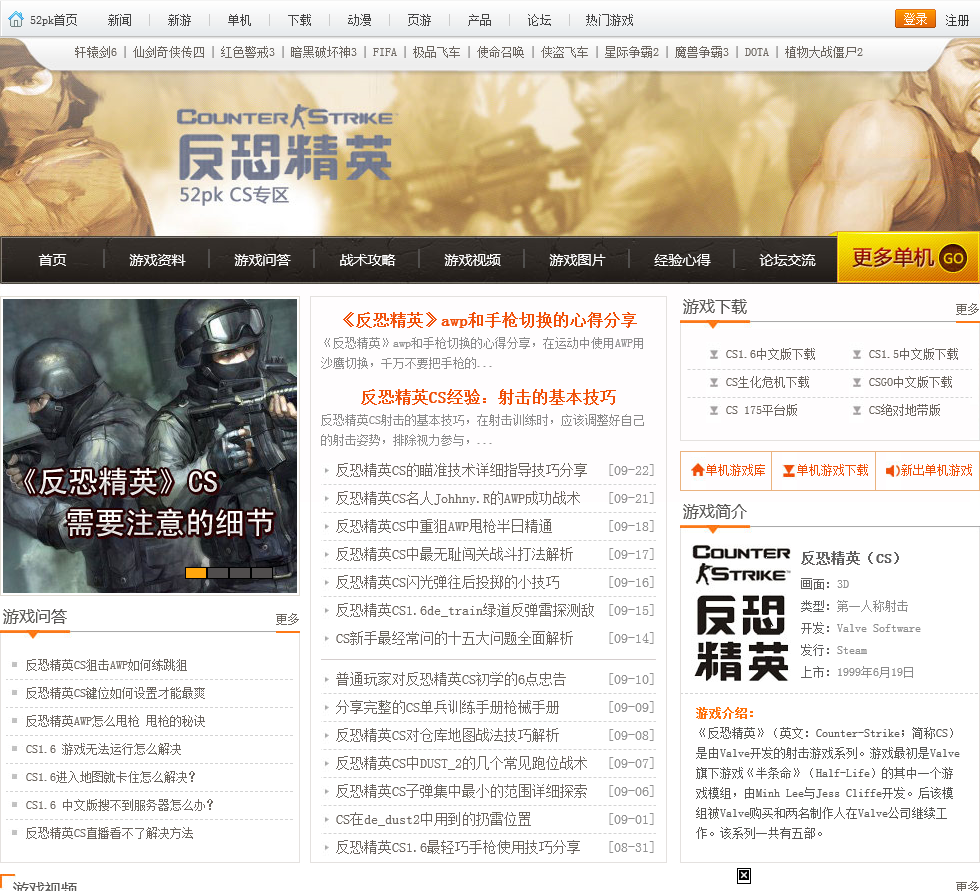Click the orange 登录 button
980x891 pixels.
click(915, 19)
